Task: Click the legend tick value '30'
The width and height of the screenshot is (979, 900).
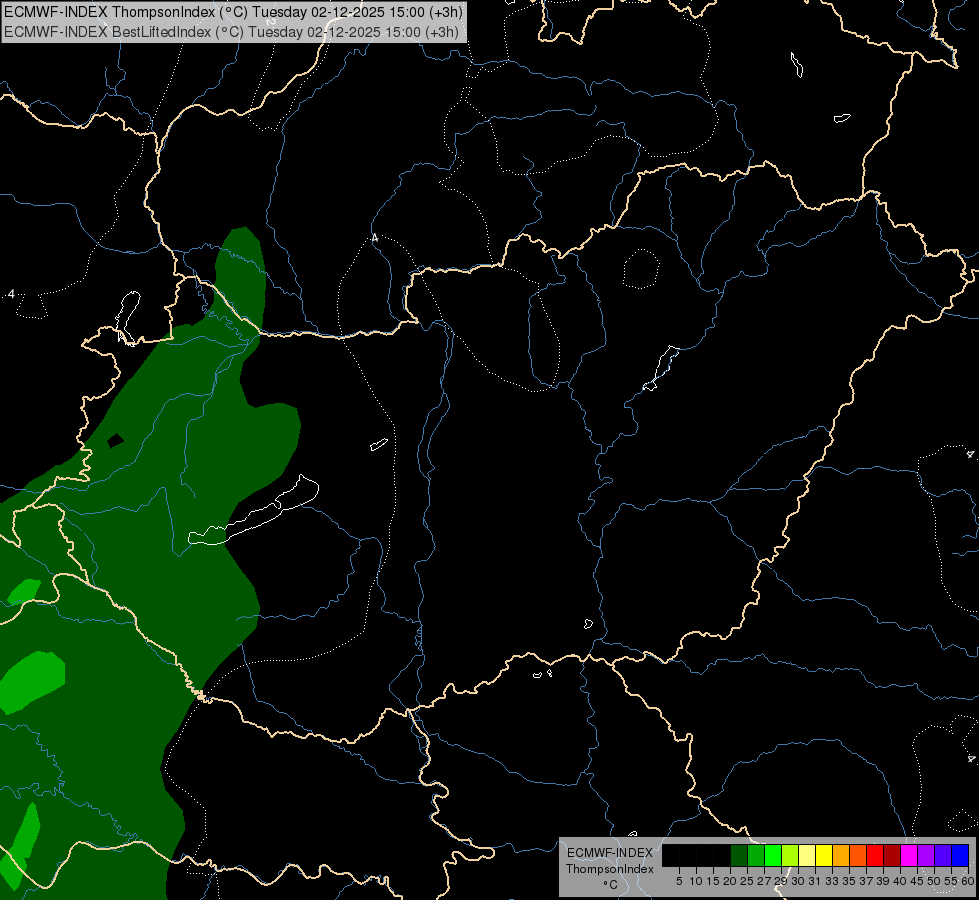Action: pos(798,881)
